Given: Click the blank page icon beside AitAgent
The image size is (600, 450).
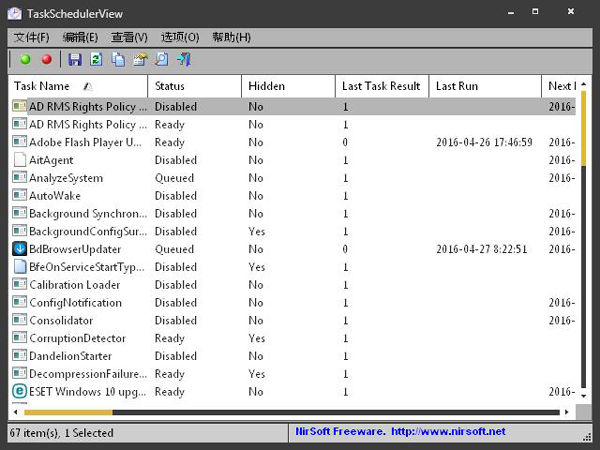Looking at the screenshot, I should pyautogui.click(x=20, y=160).
